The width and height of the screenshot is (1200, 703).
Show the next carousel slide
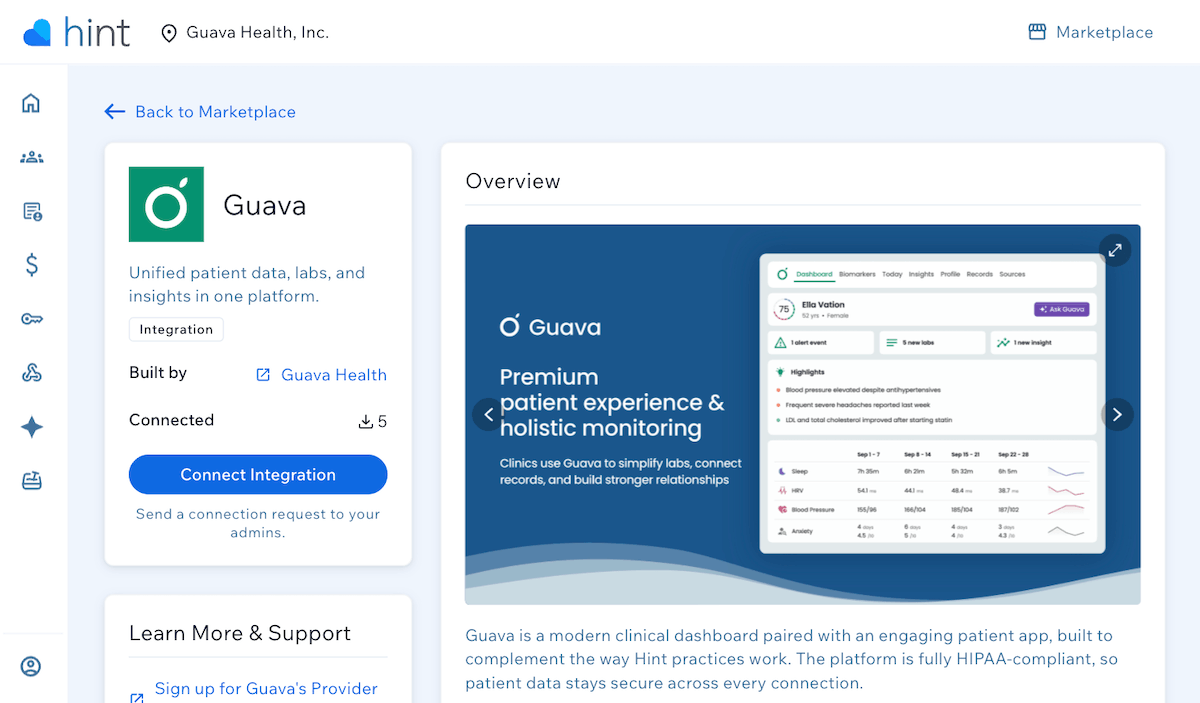tap(1117, 414)
